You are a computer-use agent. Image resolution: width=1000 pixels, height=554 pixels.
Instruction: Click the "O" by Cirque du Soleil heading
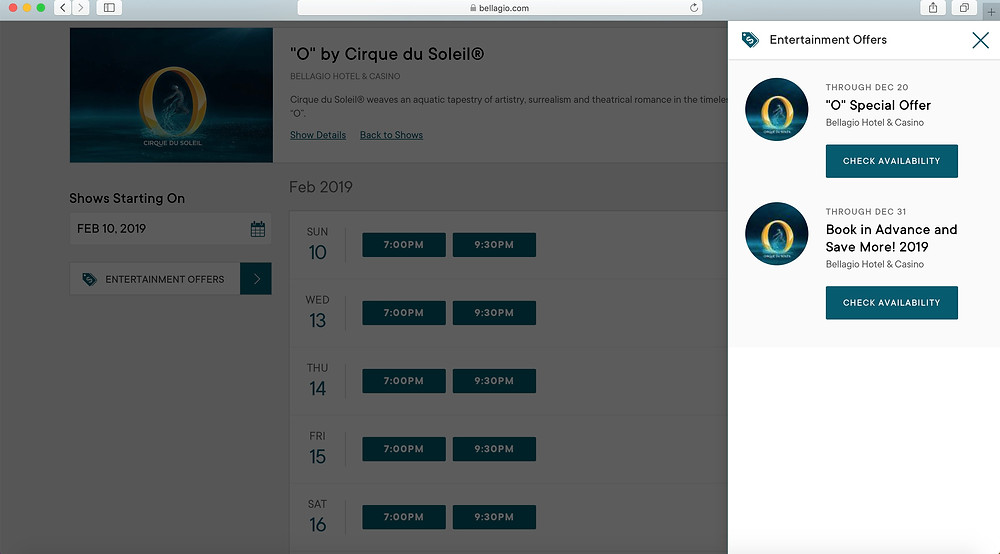(386, 54)
